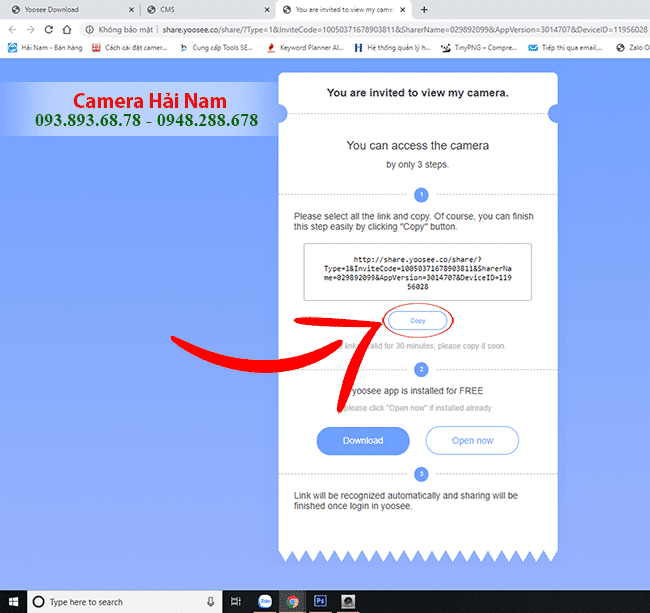650x613 pixels.
Task: Close the 'You are invited' tab
Action: [x=403, y=10]
